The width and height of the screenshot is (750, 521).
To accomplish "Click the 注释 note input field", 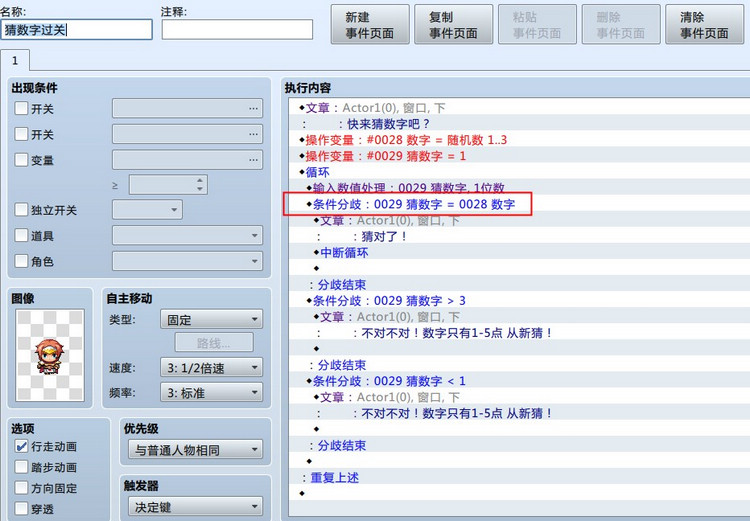I will (237, 30).
